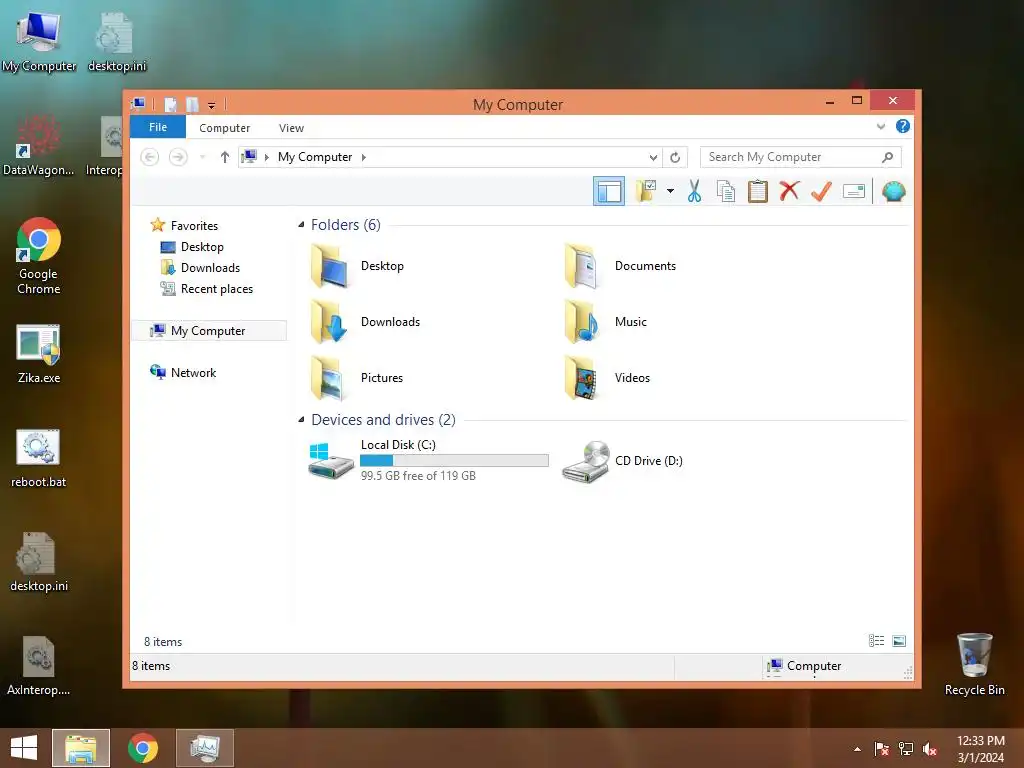This screenshot has width=1024, height=768.
Task: Select Local Disk (C:) drive
Action: (x=428, y=460)
